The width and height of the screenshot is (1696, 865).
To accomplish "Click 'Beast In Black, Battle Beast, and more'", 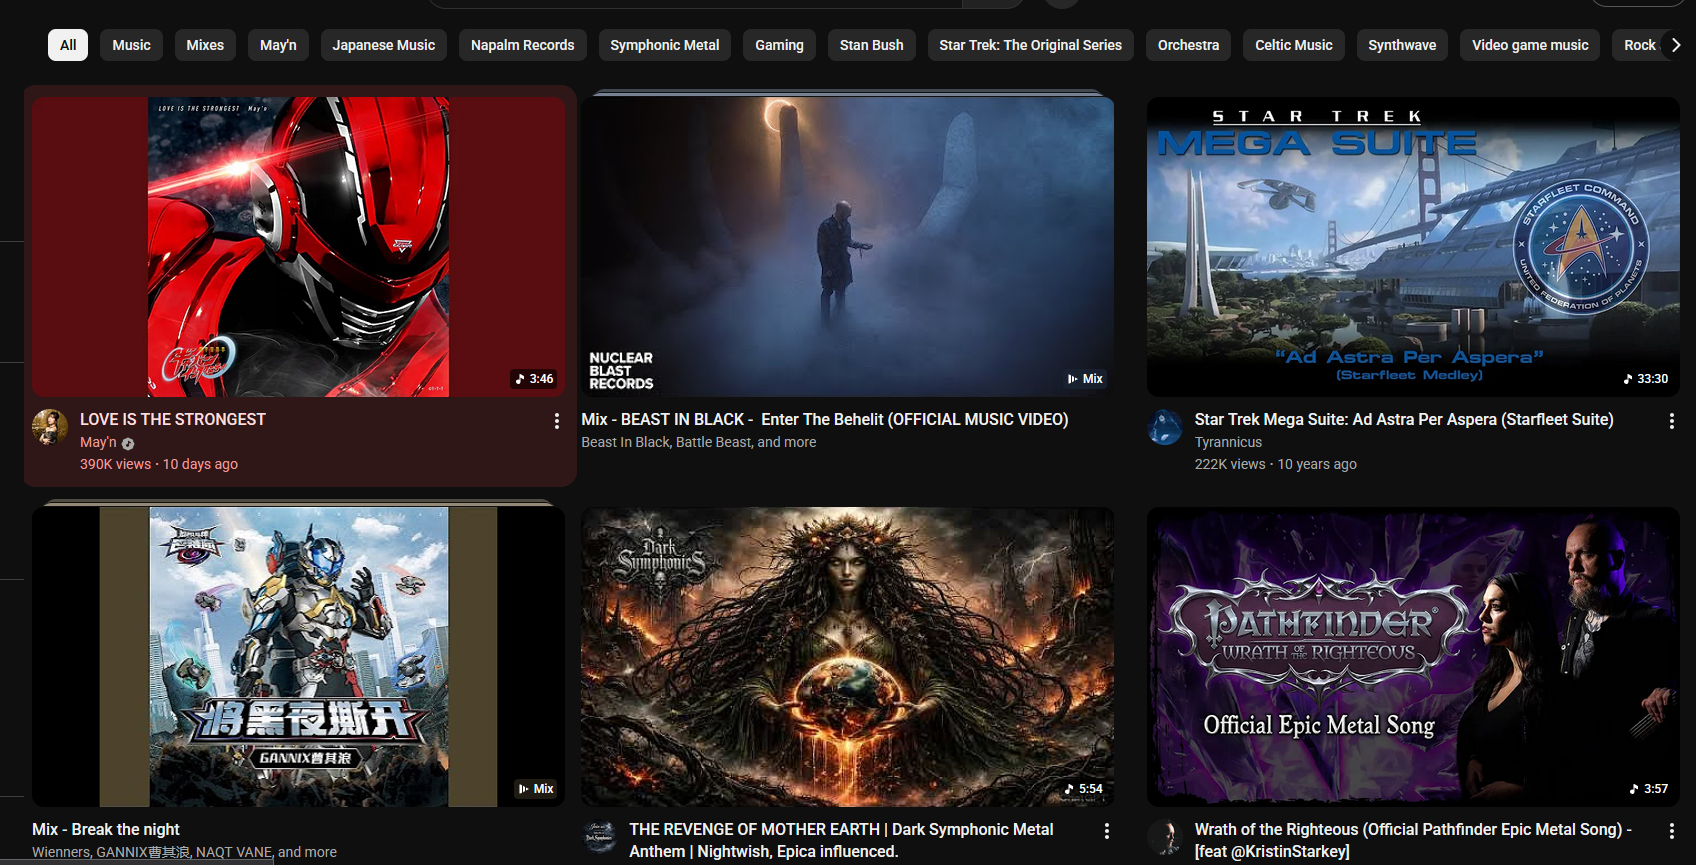I will coord(699,442).
